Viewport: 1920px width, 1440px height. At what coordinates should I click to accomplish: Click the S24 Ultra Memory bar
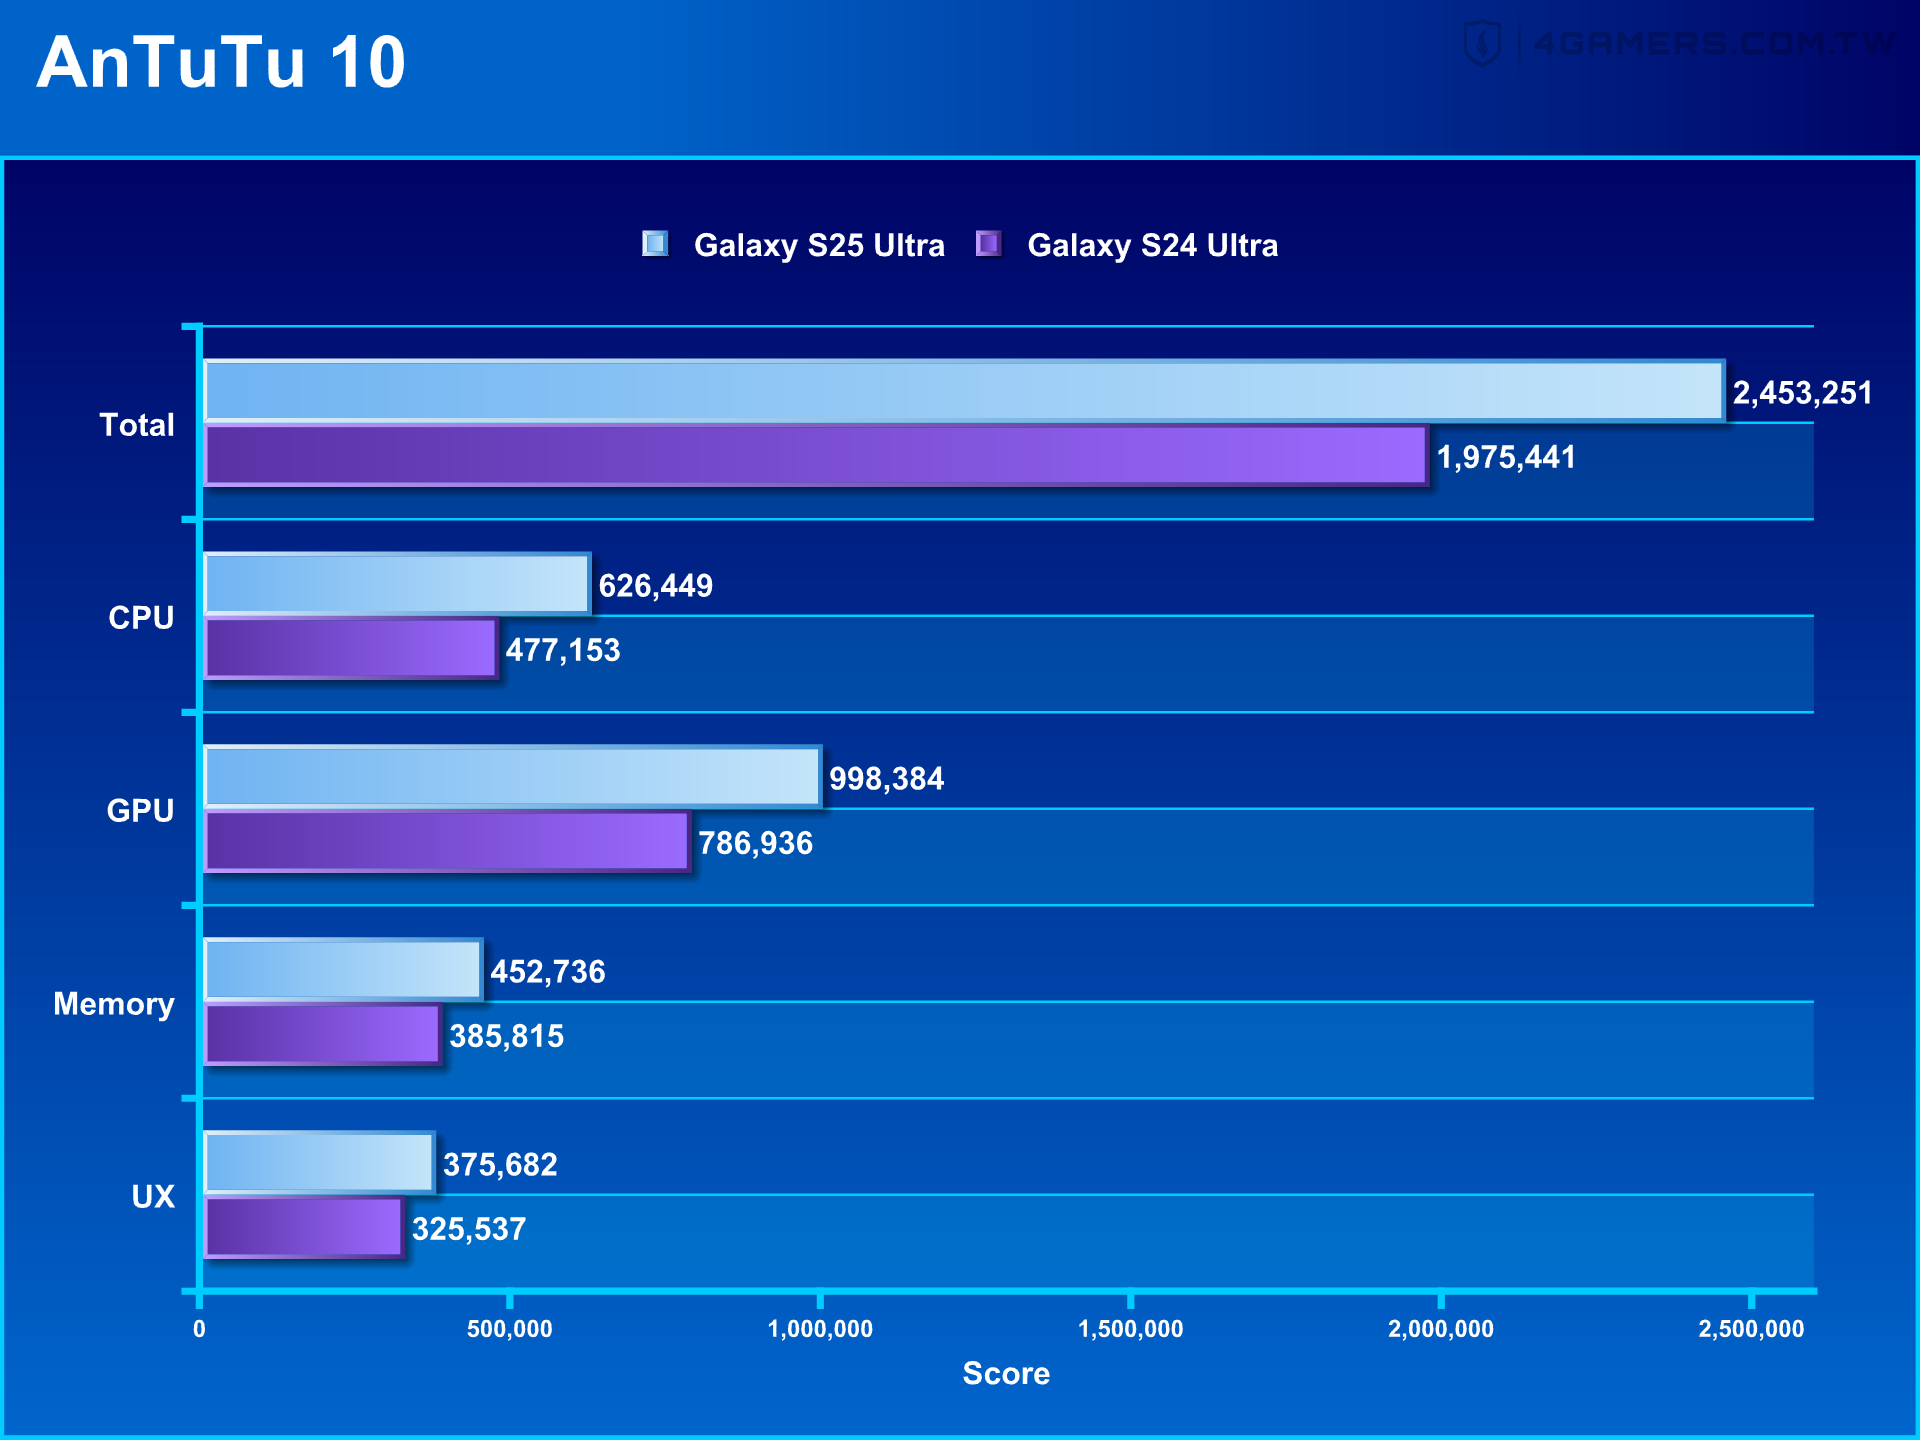[x=322, y=1035]
